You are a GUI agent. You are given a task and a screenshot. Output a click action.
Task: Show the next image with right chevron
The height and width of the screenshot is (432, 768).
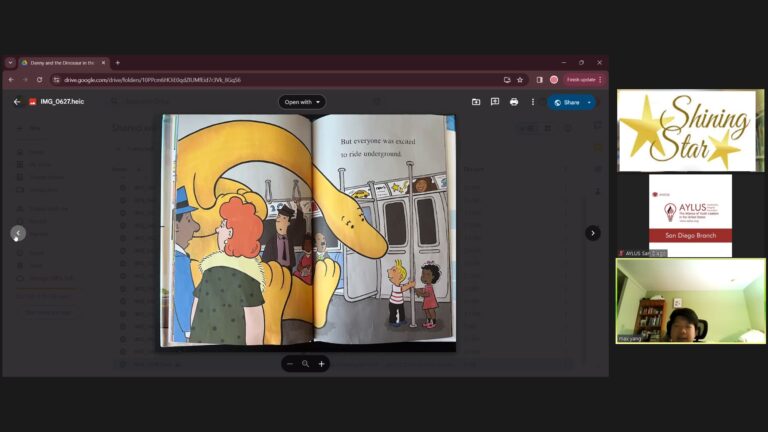pos(593,233)
